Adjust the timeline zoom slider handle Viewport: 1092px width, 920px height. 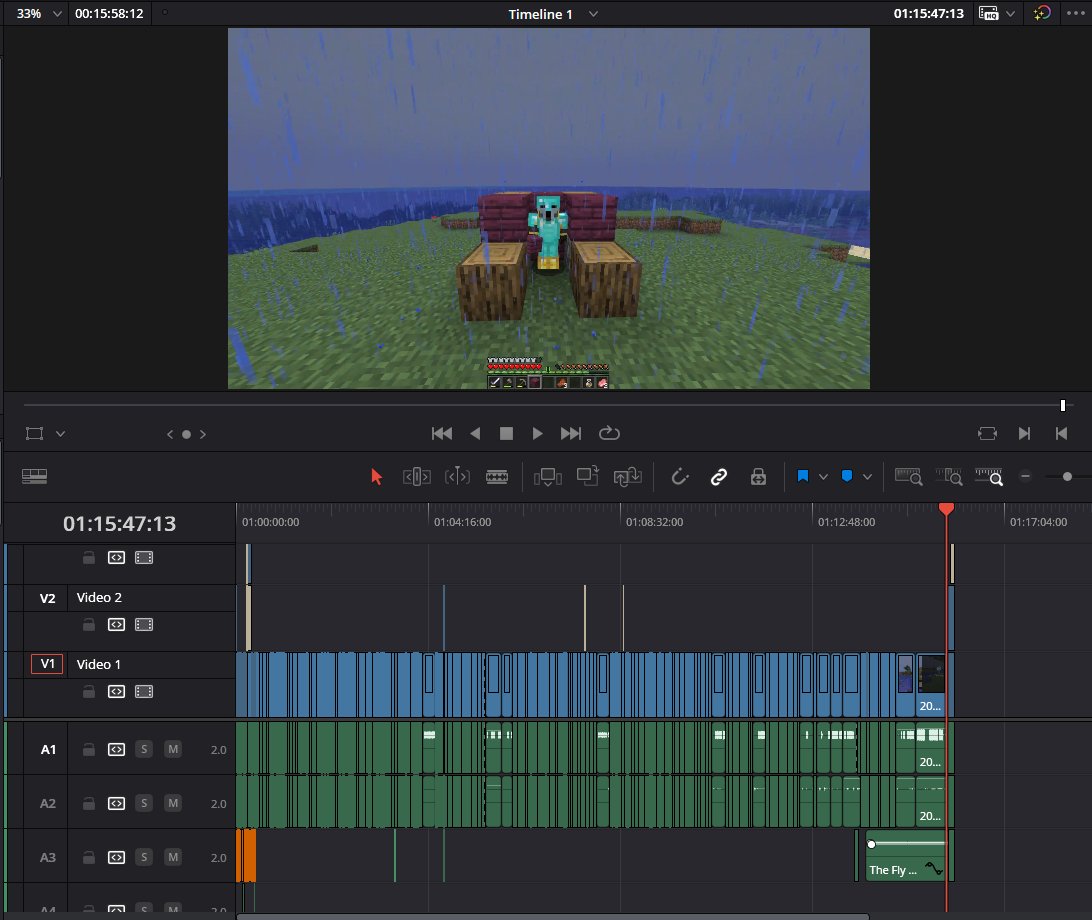click(x=1067, y=477)
